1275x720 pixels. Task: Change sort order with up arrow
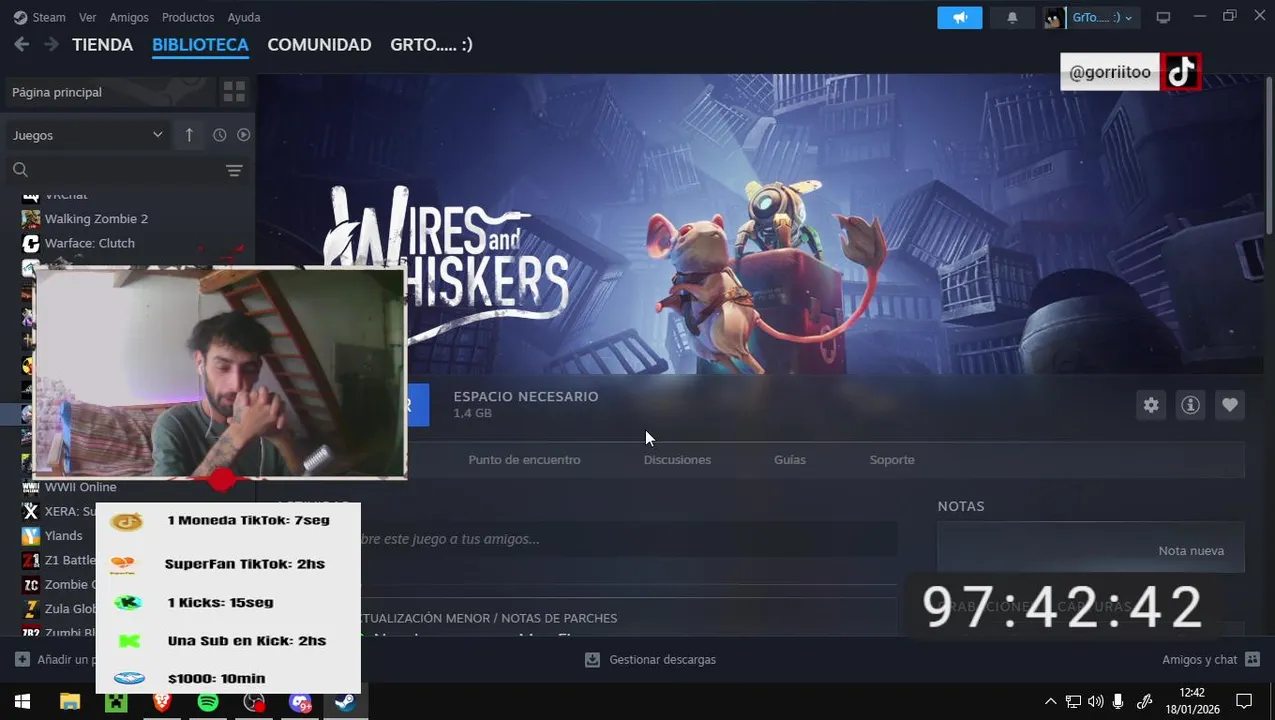[x=189, y=135]
